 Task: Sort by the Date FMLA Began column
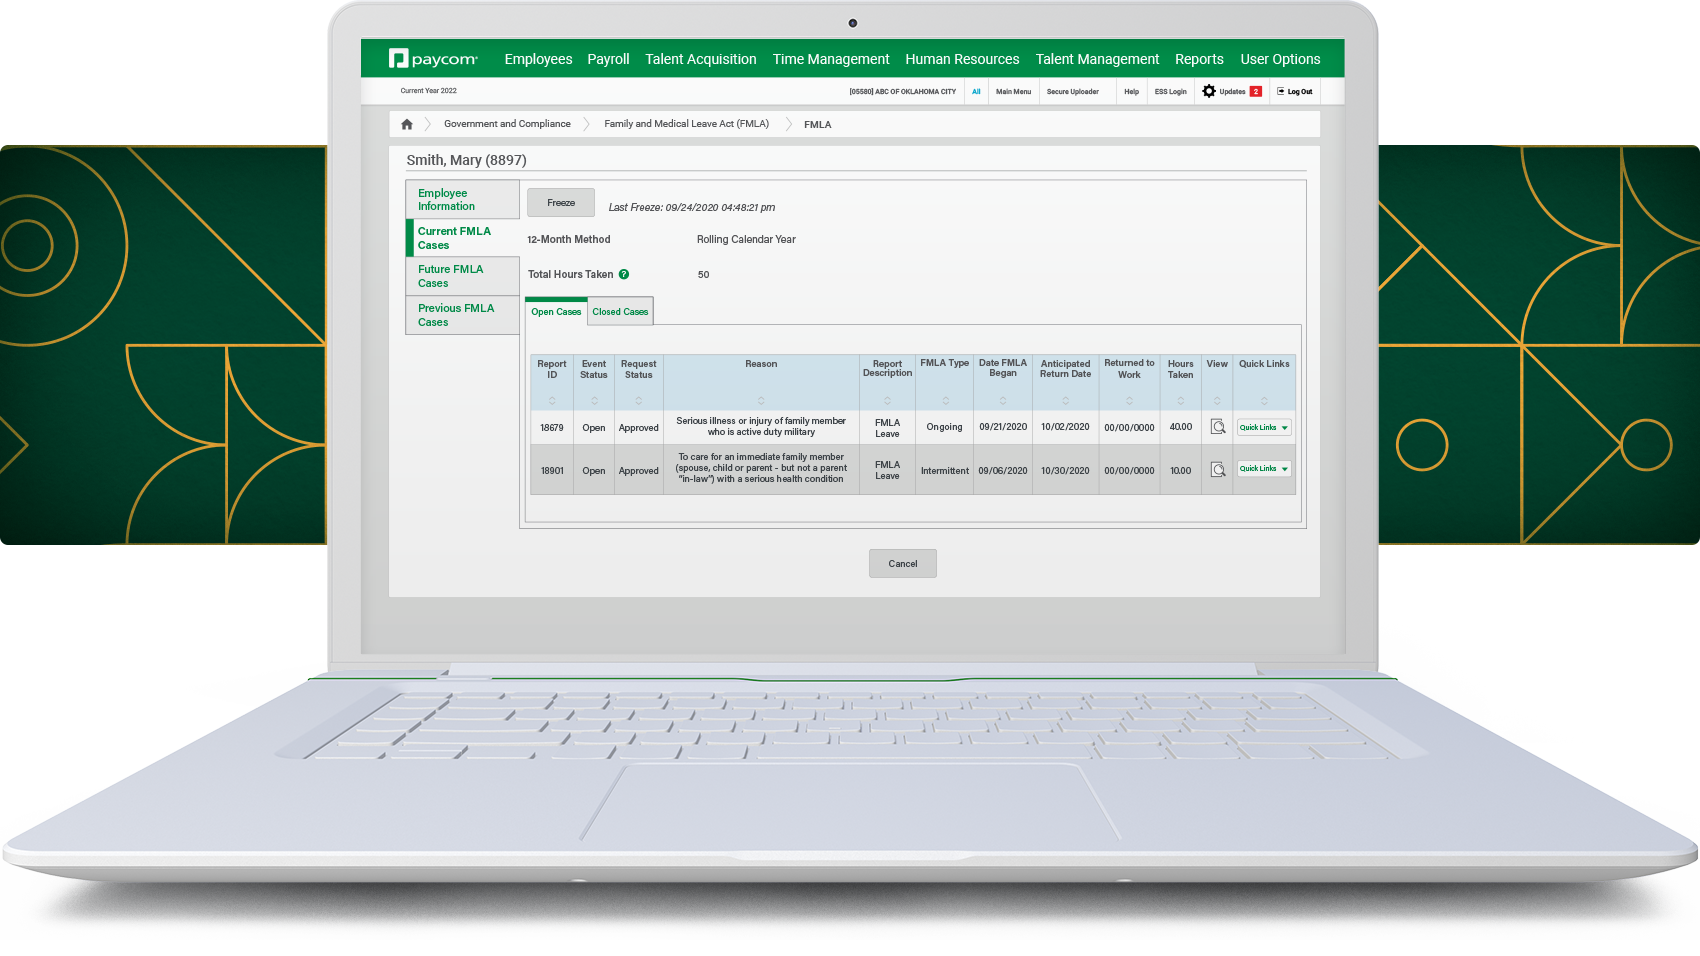tap(1002, 401)
